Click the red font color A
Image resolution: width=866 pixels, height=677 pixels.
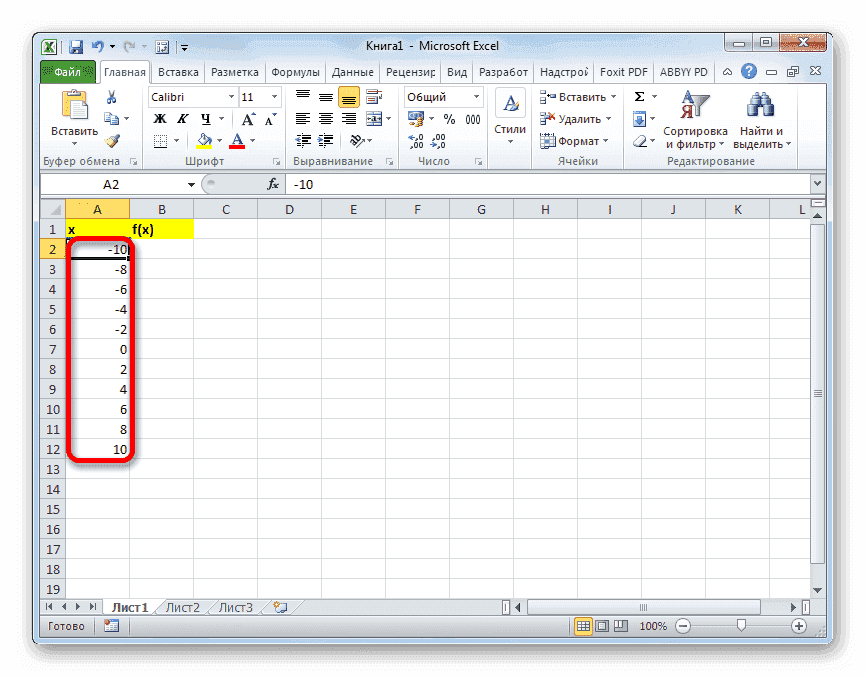click(237, 141)
